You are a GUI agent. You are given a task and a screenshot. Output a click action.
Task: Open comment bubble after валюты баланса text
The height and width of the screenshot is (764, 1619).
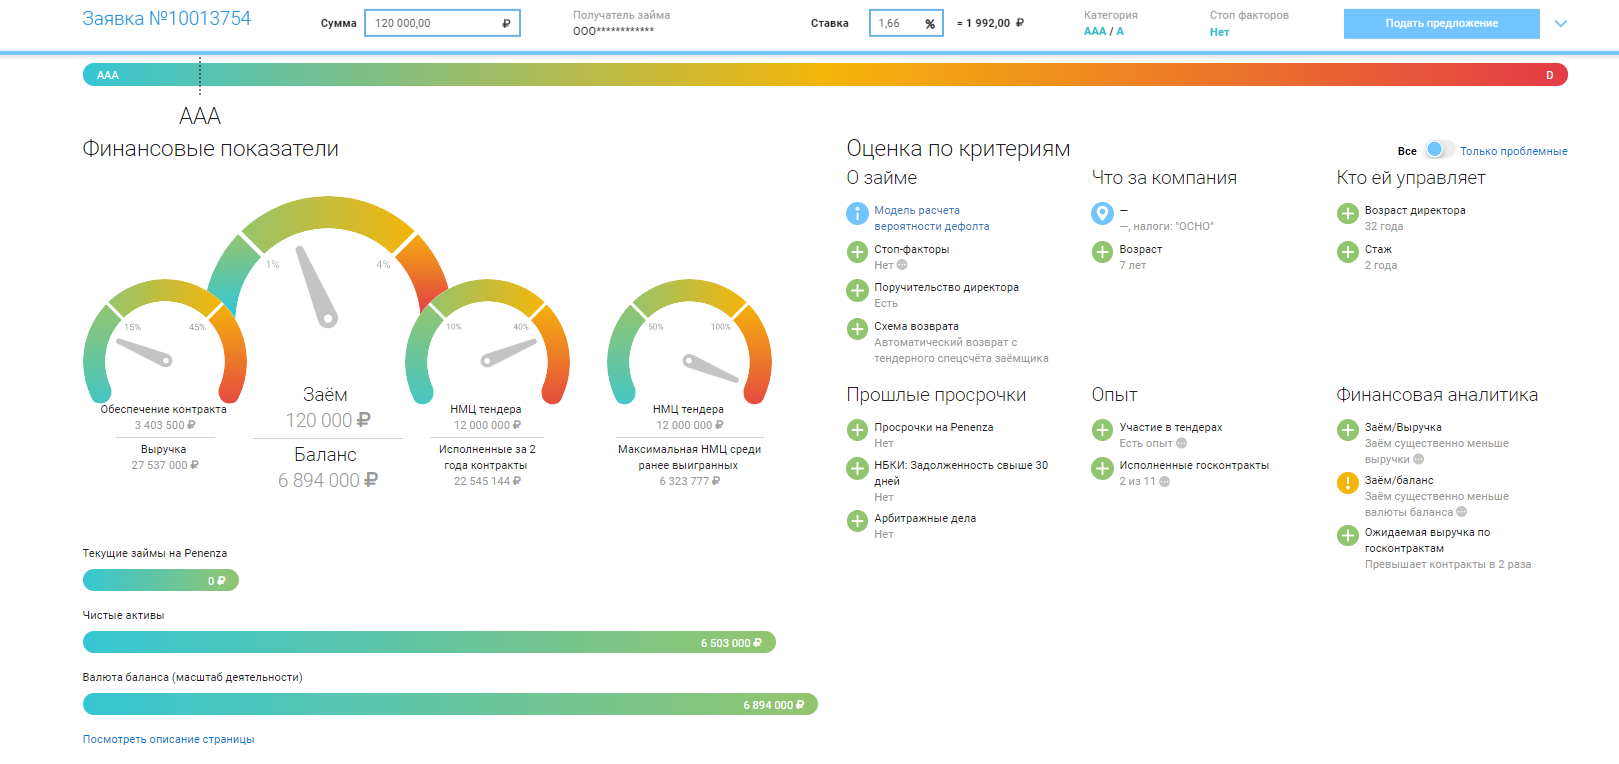pyautogui.click(x=1461, y=512)
